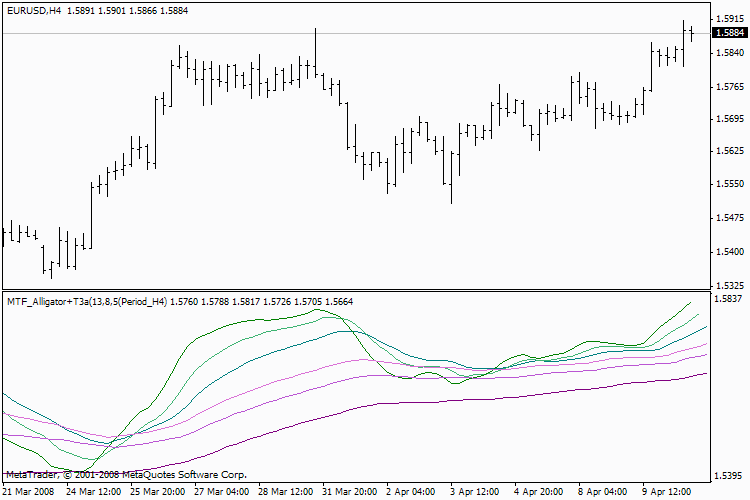Select the 25 Mar 20:00 time label
This screenshot has width=750, height=500.
157,492
